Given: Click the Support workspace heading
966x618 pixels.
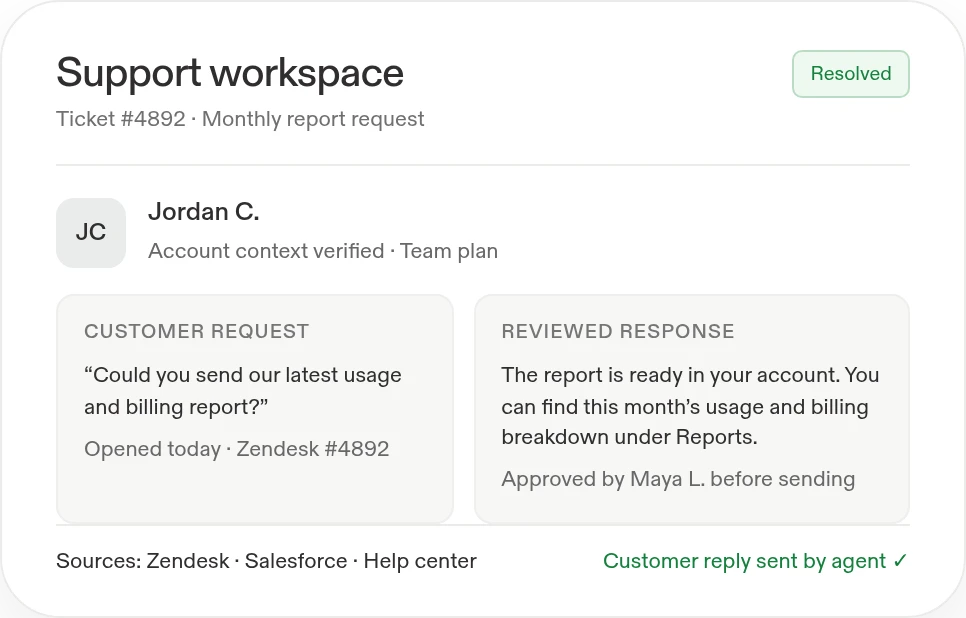Looking at the screenshot, I should point(230,73).
